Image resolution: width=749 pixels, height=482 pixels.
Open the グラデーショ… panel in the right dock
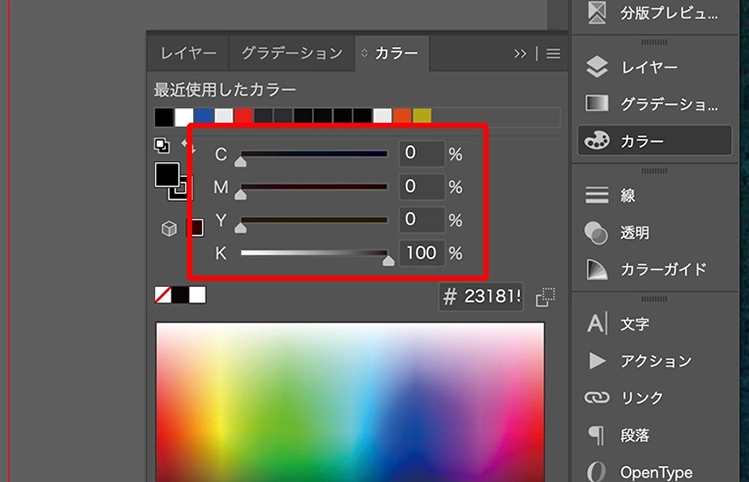pyautogui.click(x=654, y=104)
